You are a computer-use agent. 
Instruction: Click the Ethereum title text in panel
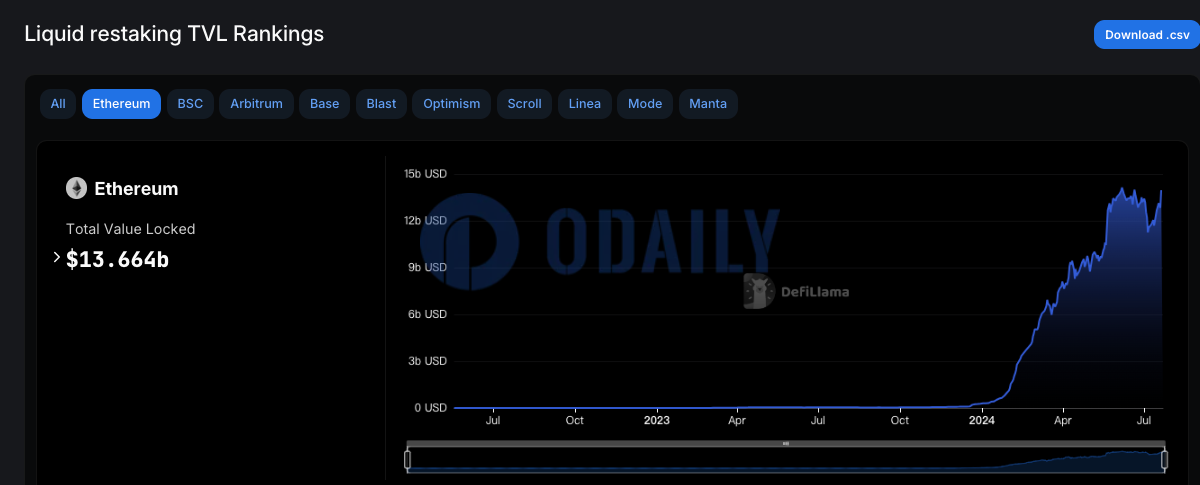tap(136, 188)
